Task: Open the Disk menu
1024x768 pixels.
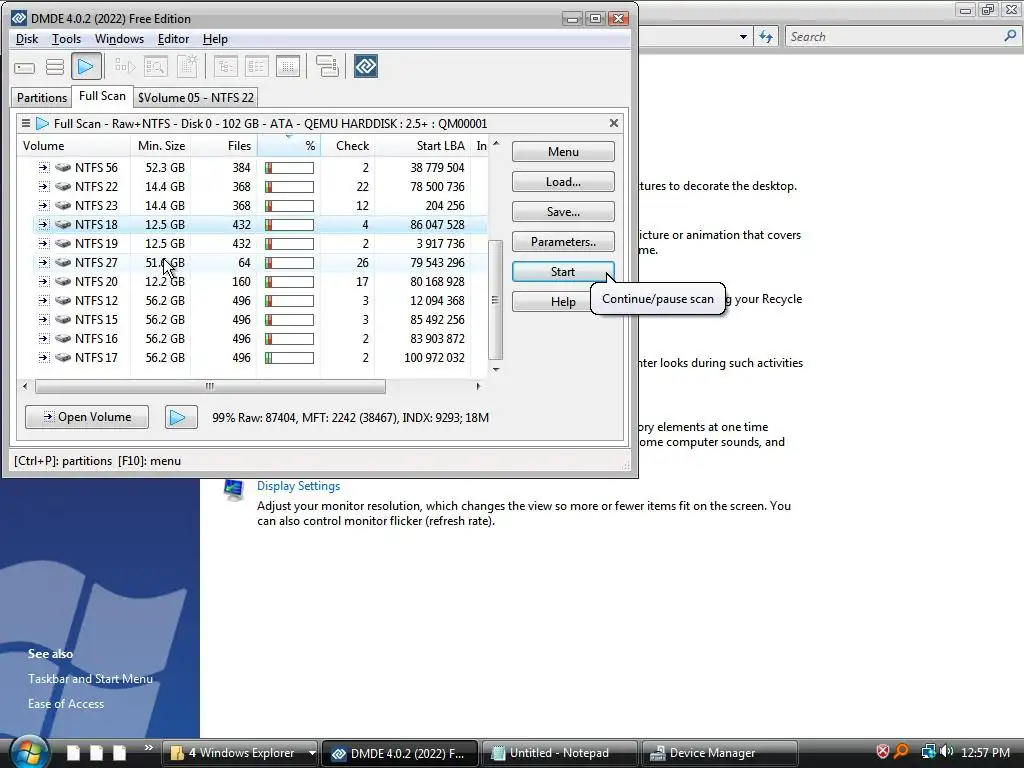Action: 27,39
